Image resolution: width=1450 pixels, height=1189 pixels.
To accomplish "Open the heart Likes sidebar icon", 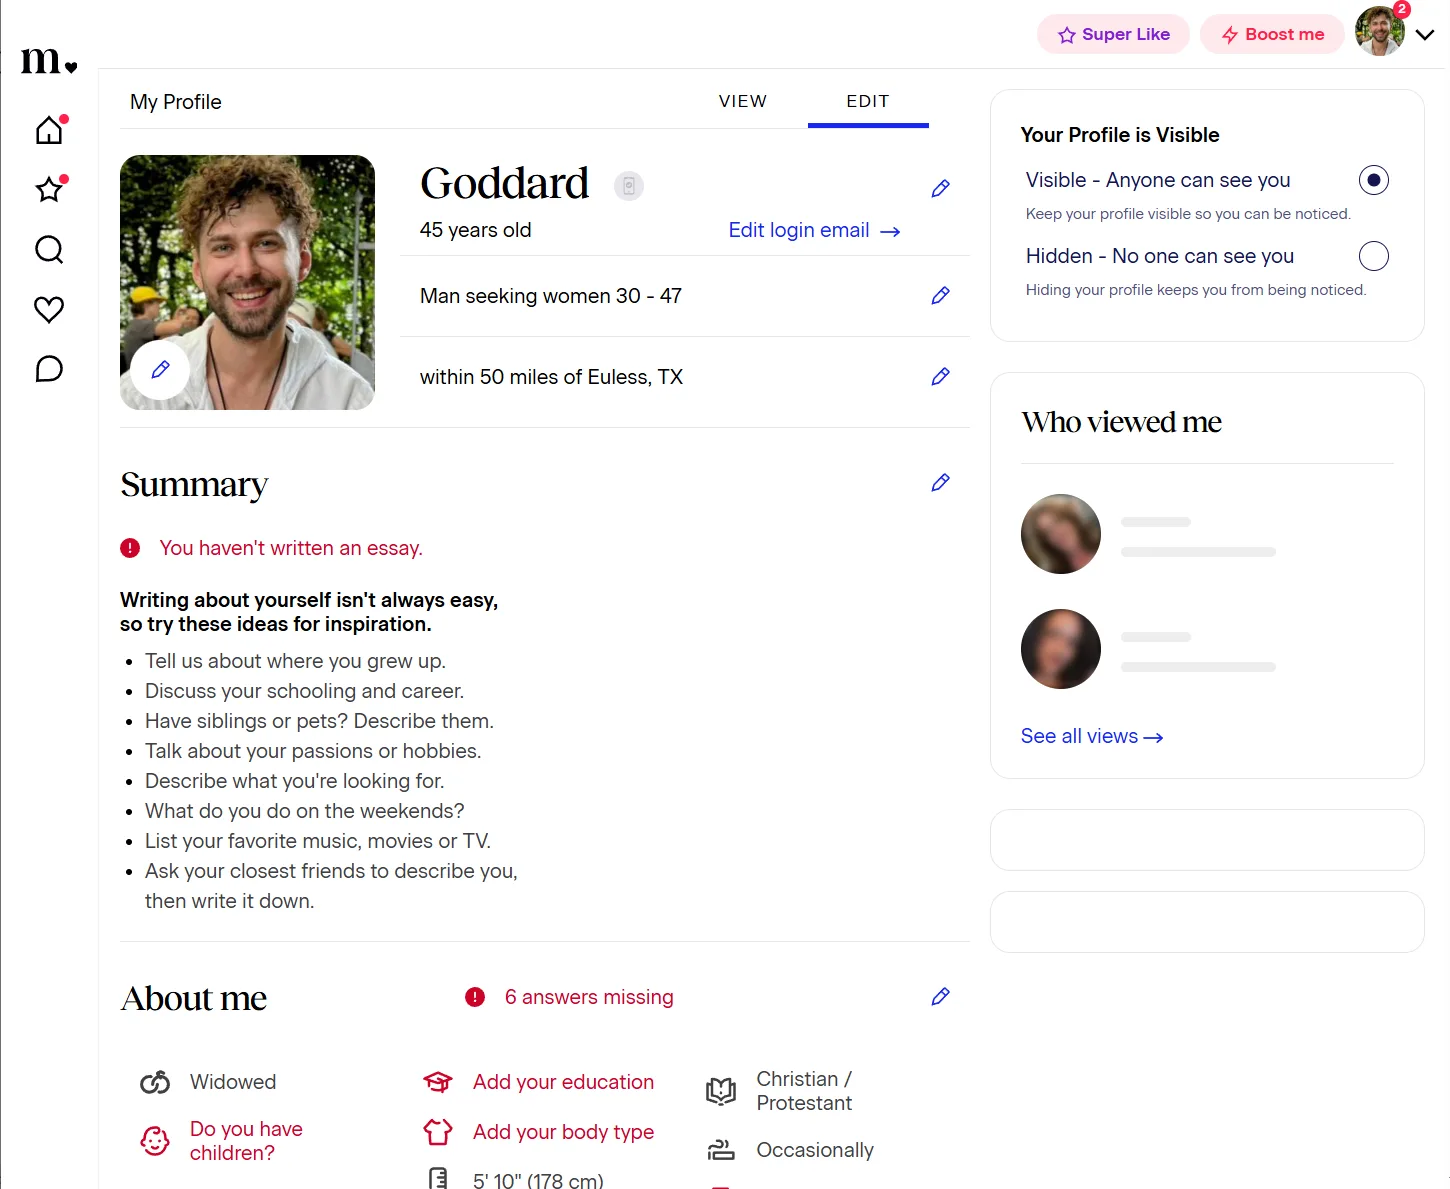I will [x=49, y=309].
